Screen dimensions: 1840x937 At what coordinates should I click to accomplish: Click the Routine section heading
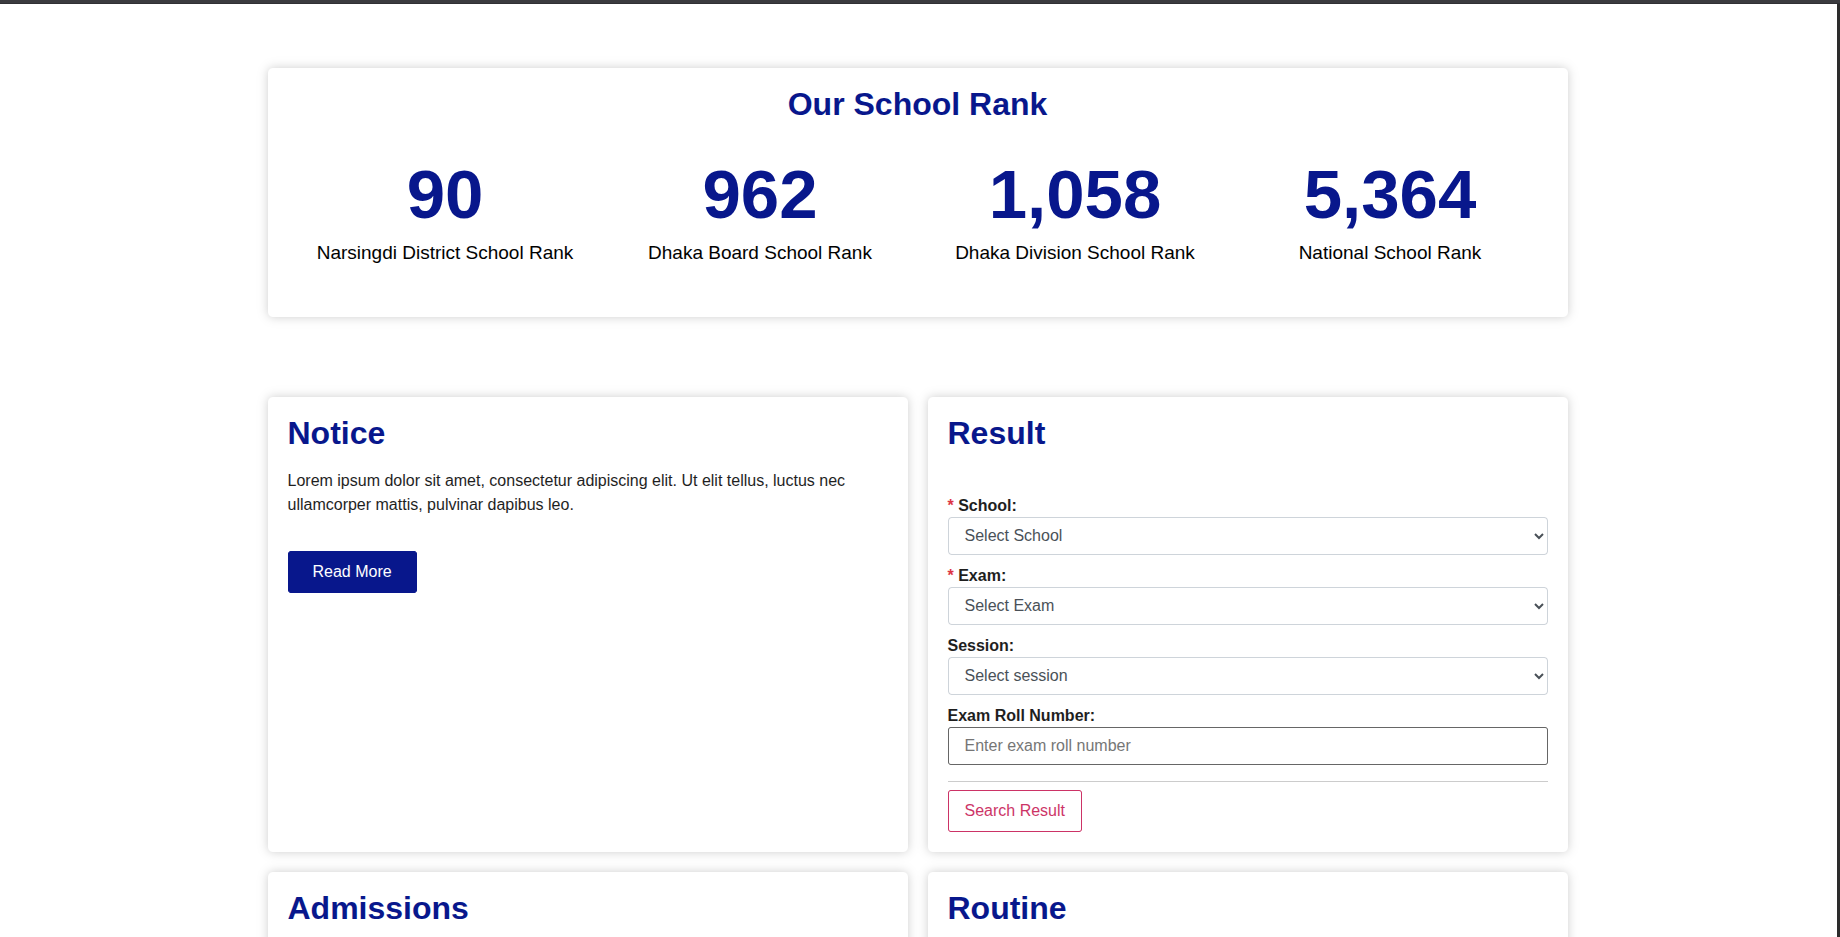point(1006,908)
